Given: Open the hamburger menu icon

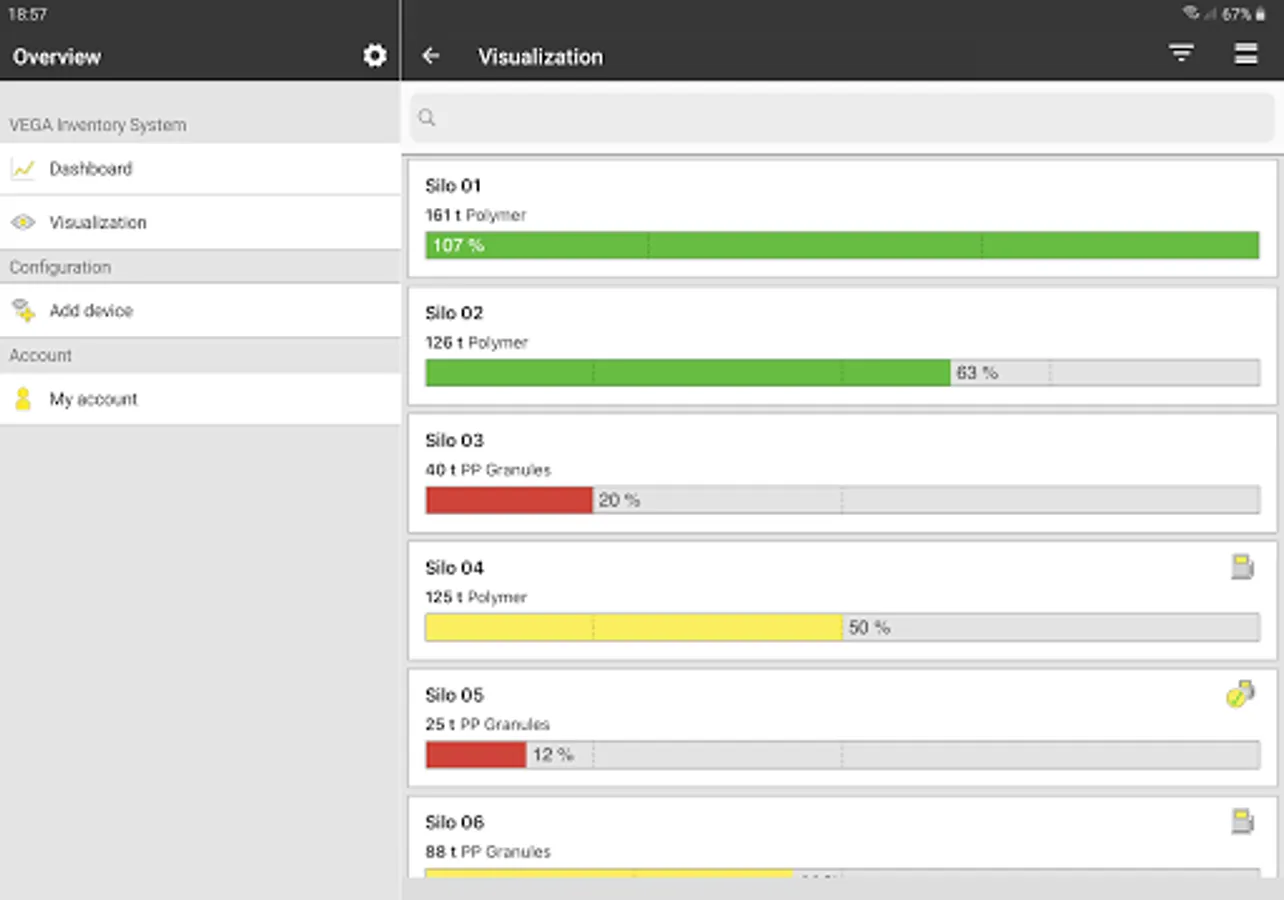Looking at the screenshot, I should click(x=1245, y=54).
